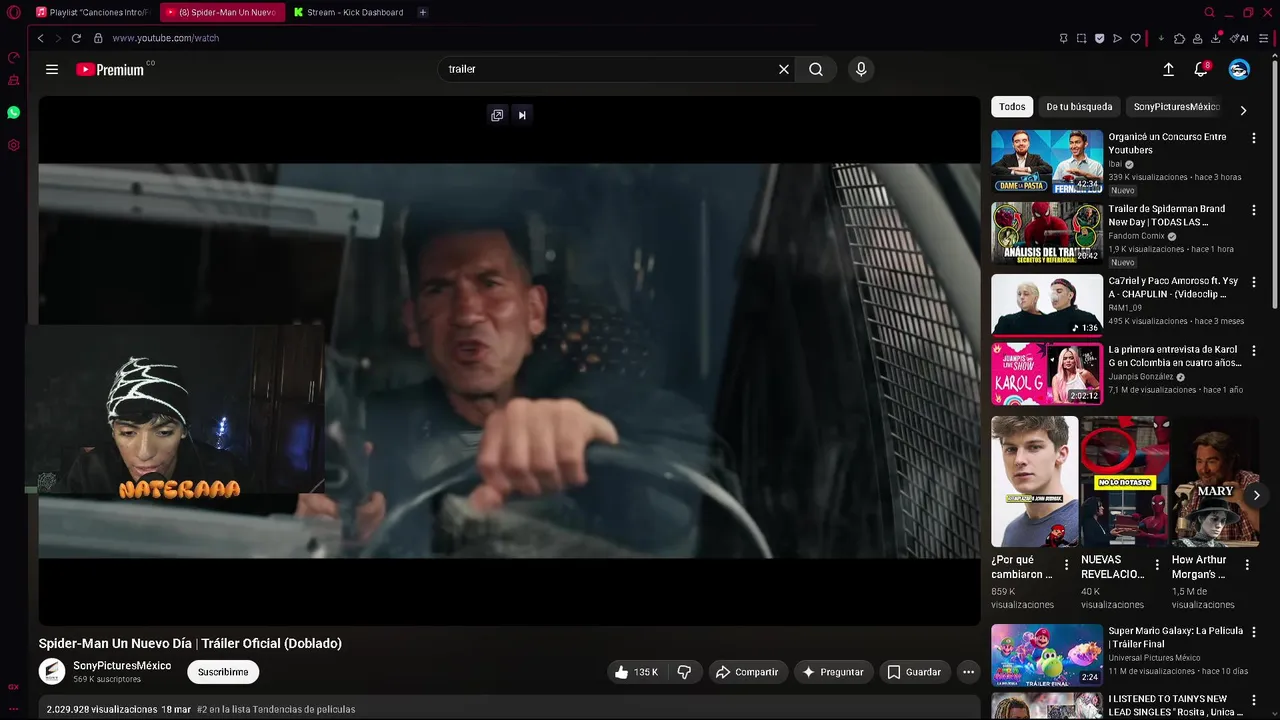Take a snapshot with the capture icon

point(1081,38)
